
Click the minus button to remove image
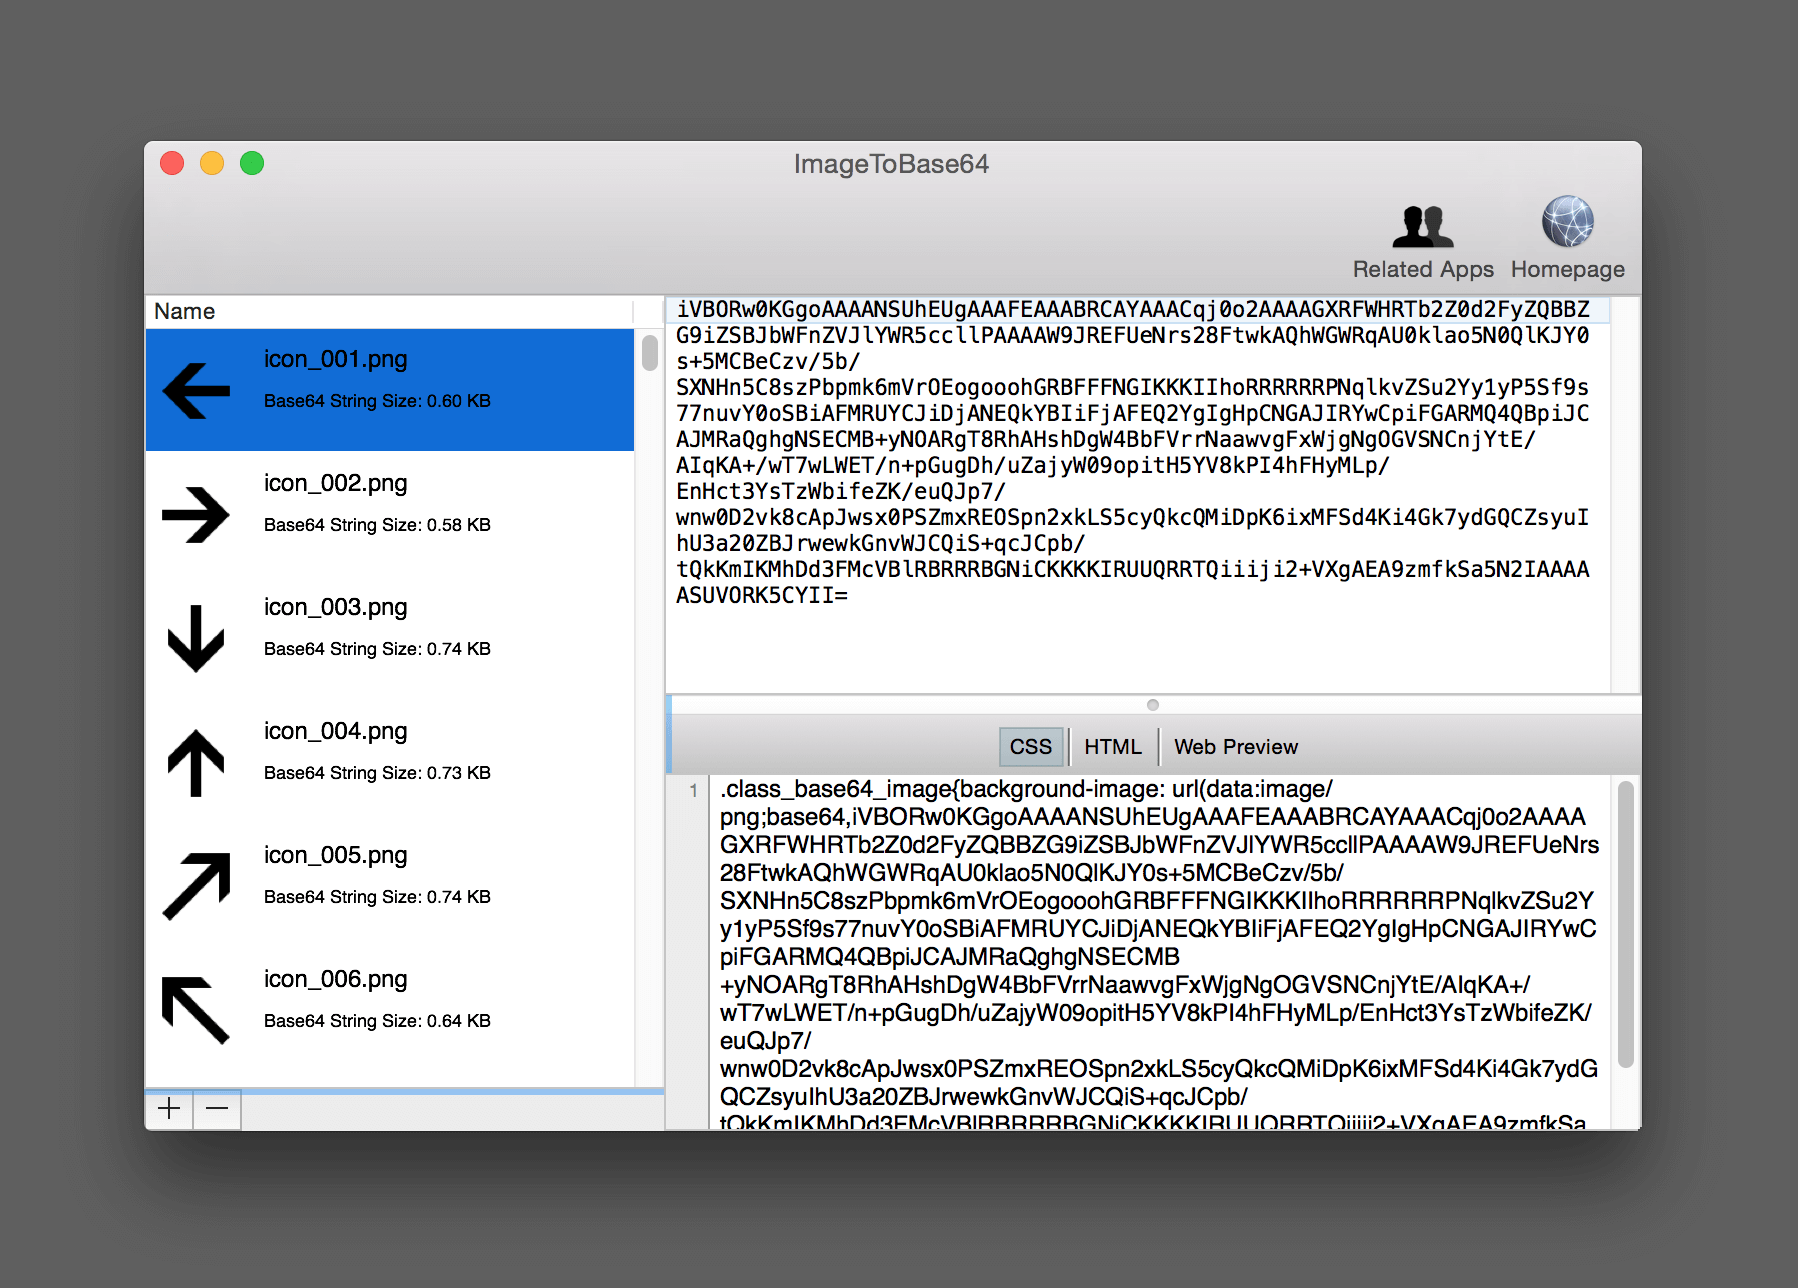[217, 1109]
